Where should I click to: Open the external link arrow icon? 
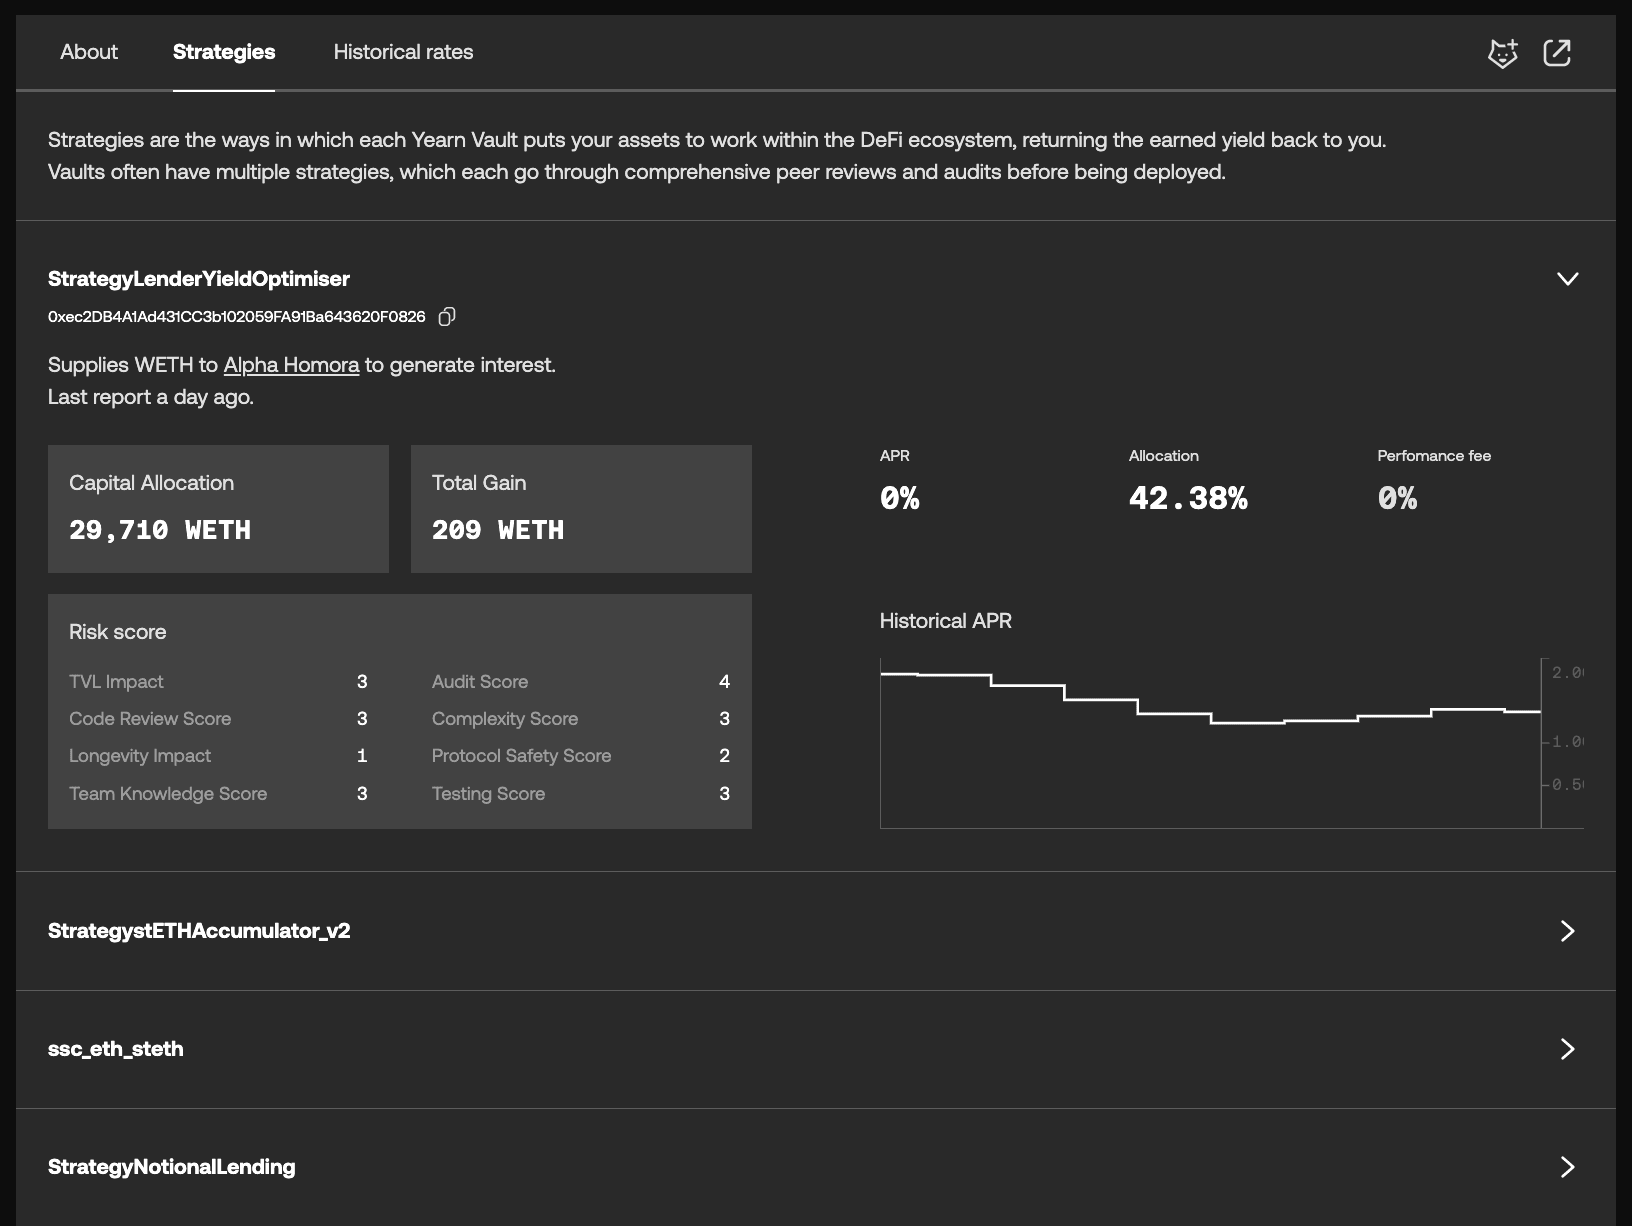[1557, 53]
